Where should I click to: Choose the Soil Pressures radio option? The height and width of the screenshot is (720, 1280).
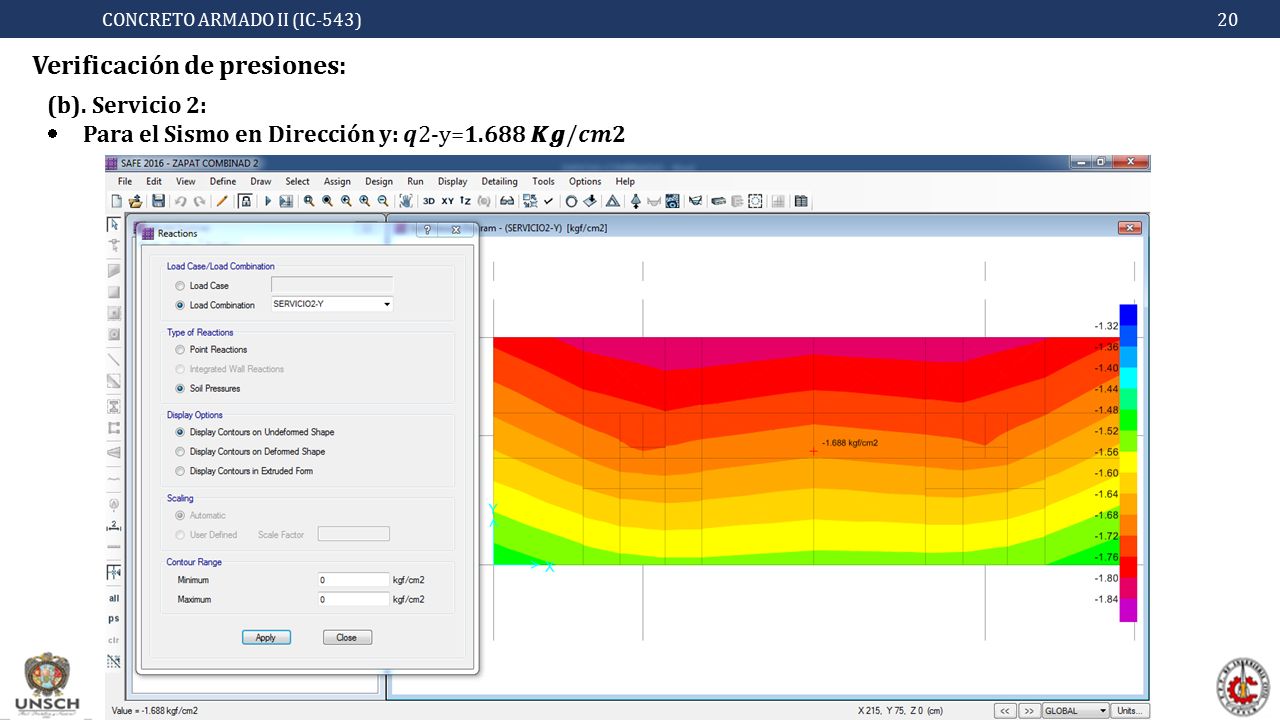(x=180, y=388)
